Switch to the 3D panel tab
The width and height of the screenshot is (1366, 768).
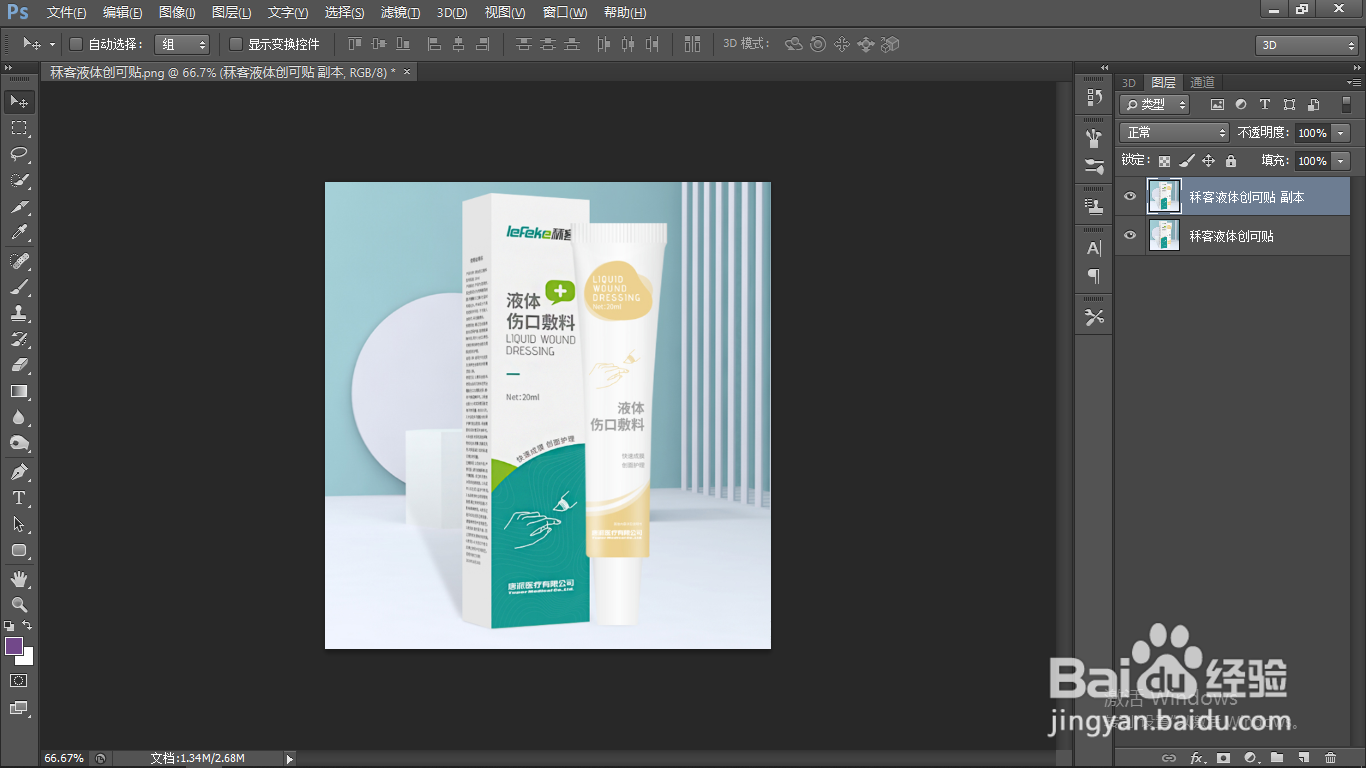(x=1129, y=82)
